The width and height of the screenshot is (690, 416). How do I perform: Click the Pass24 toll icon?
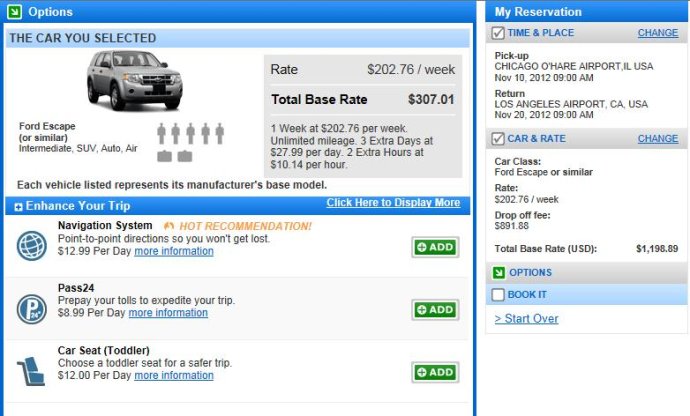[x=32, y=309]
